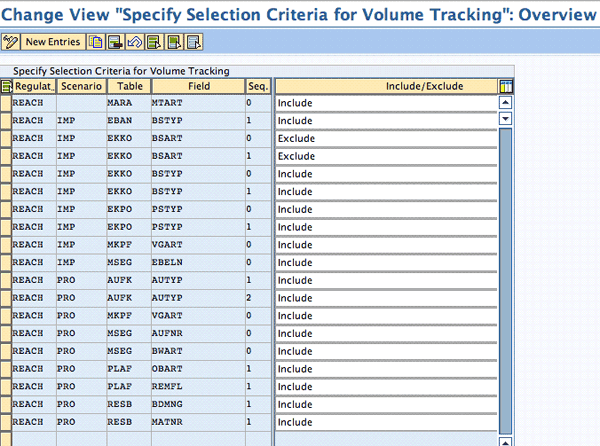The width and height of the screenshot is (600, 446).
Task: Select the row for RESB MATNR
Action: 6,422
